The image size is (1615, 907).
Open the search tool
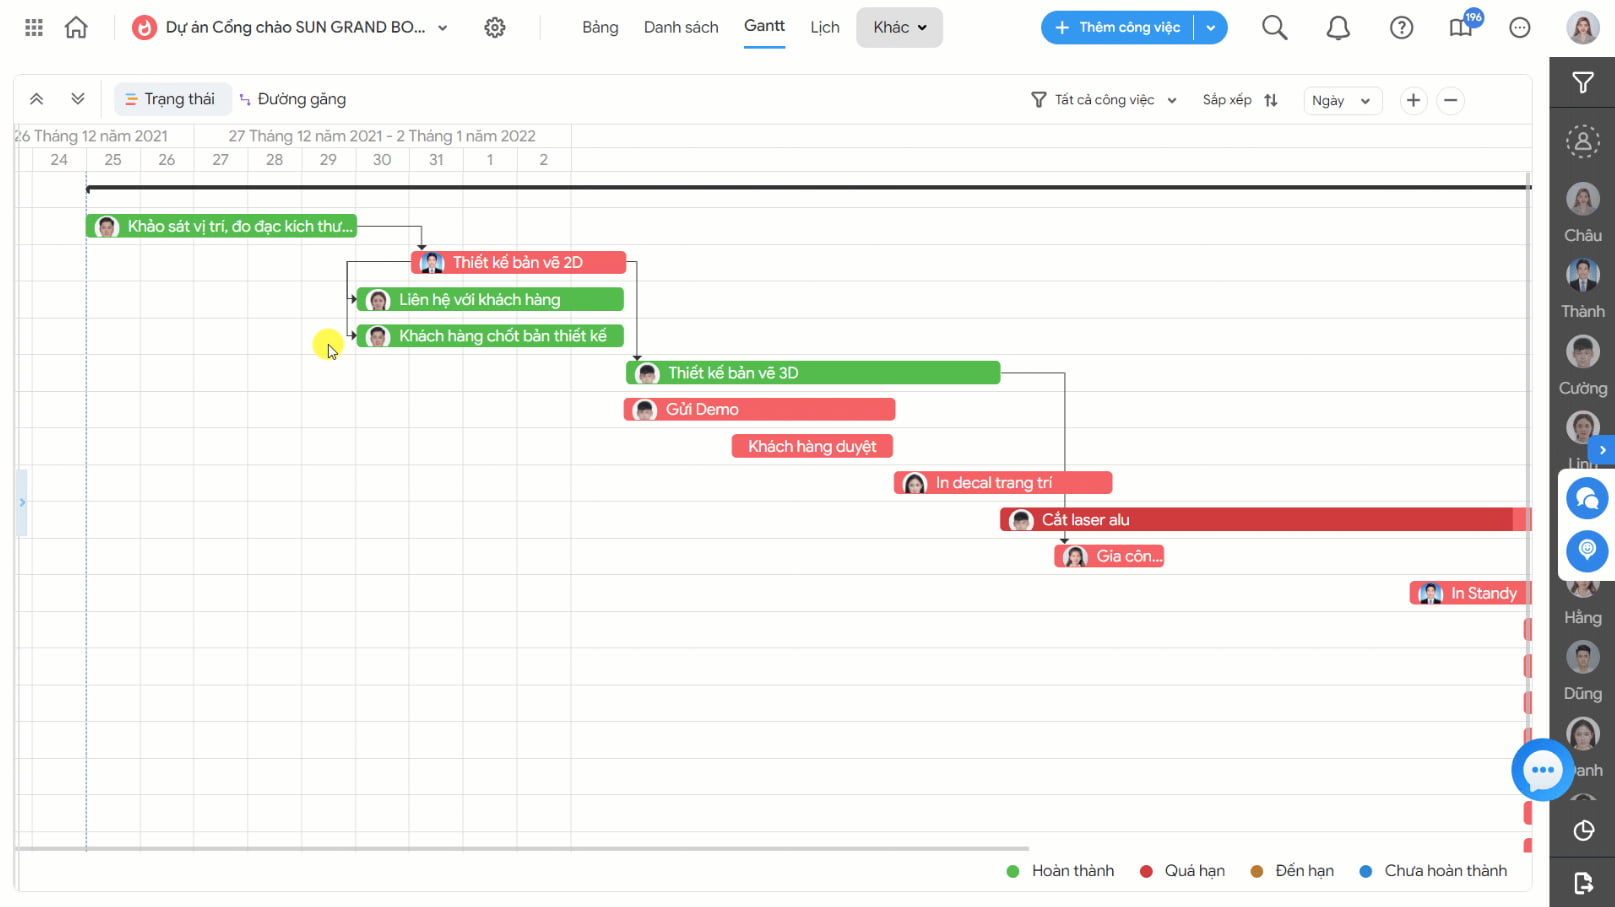1274,28
